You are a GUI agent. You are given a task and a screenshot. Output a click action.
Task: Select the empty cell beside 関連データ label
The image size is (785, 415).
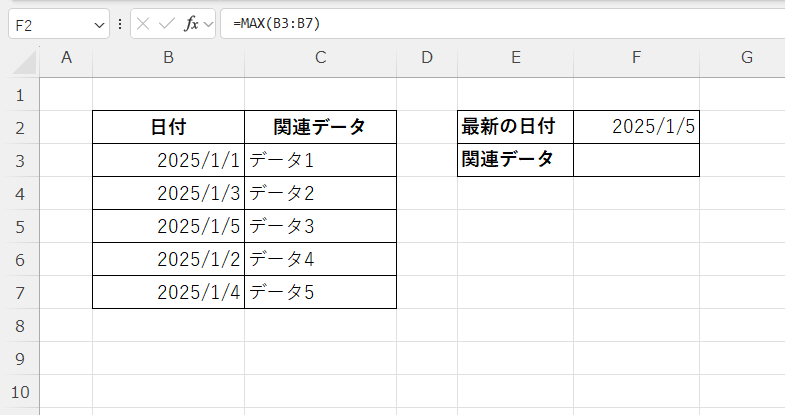636,160
